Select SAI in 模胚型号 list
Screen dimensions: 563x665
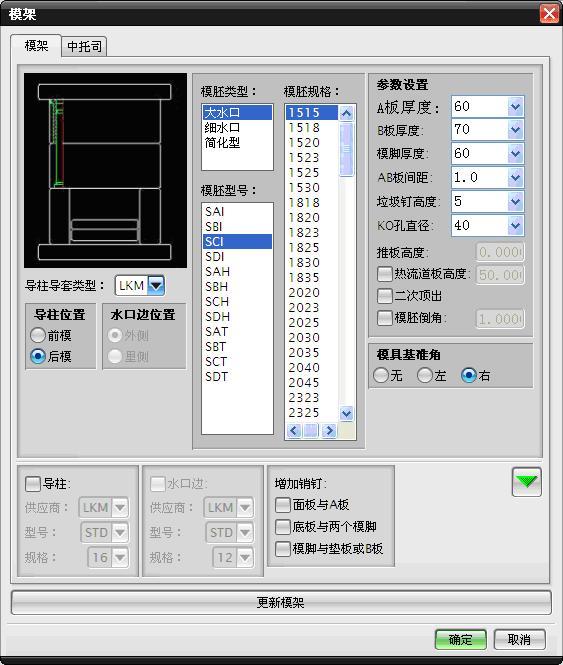(x=237, y=211)
